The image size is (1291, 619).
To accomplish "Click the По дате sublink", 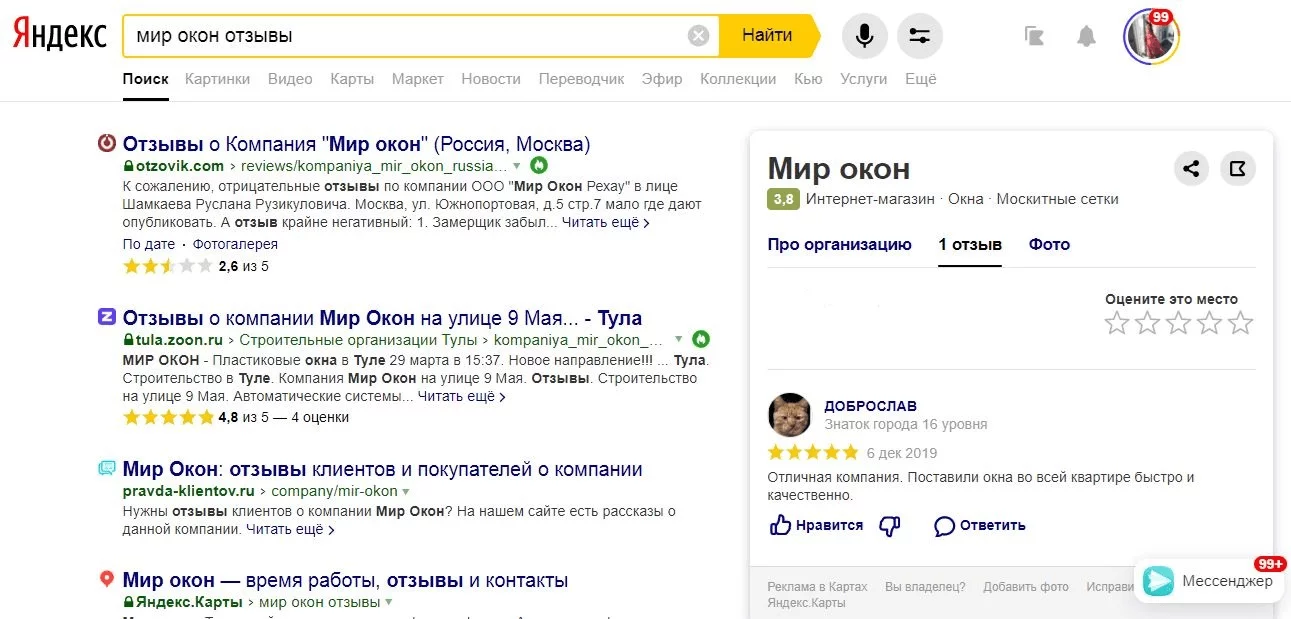I will 148,244.
